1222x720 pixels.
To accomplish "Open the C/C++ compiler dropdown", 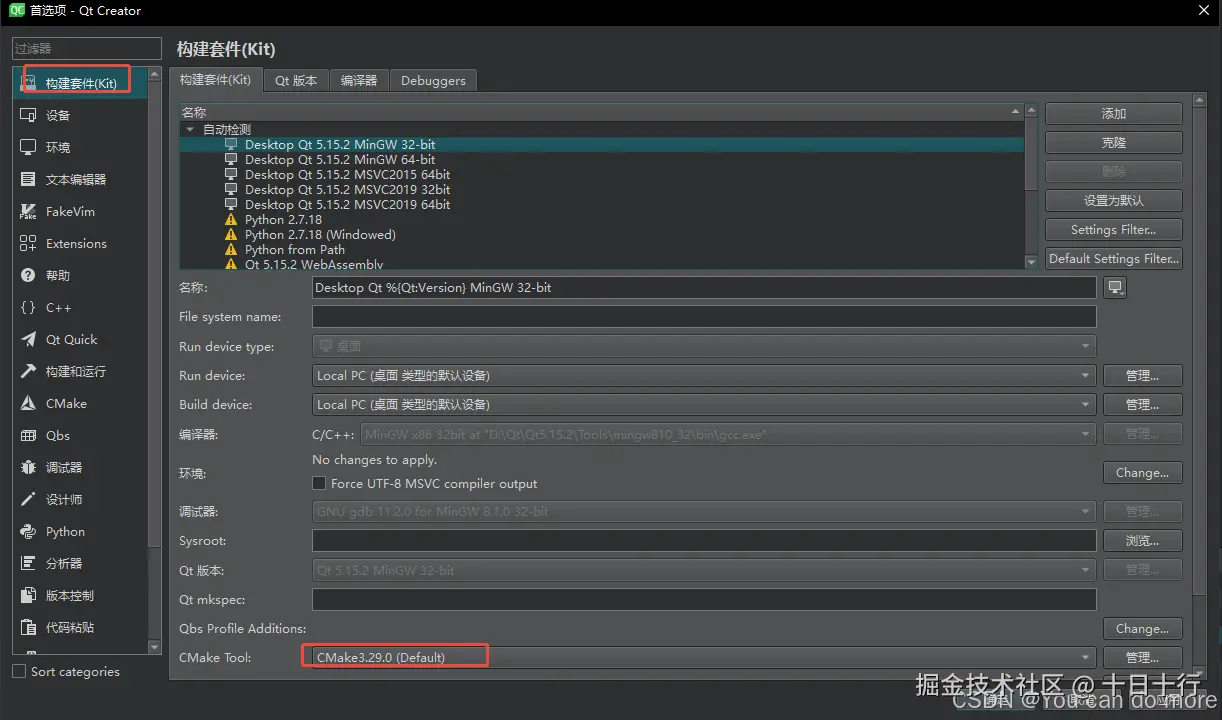I will click(729, 435).
